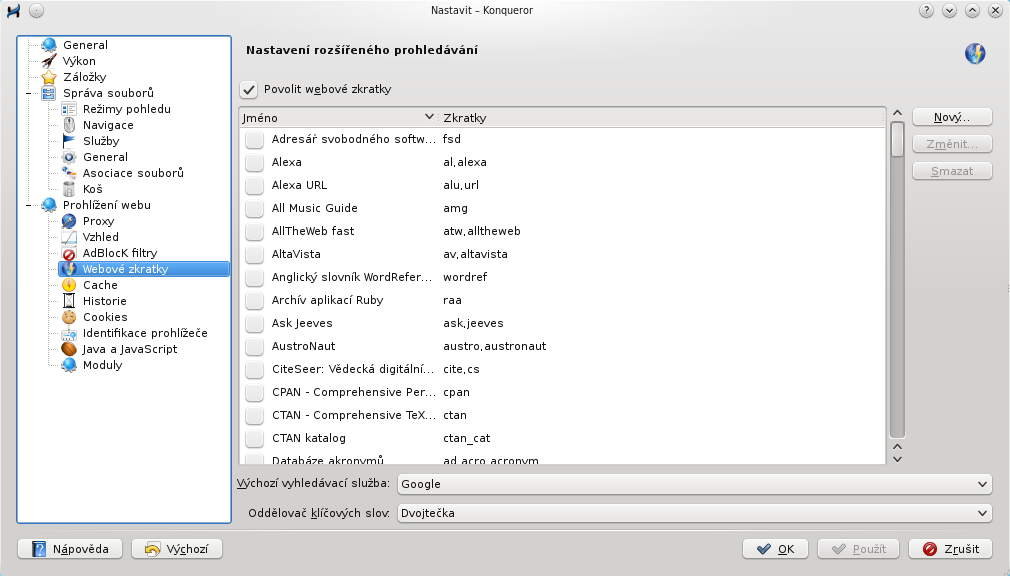
Task: Click the cookie icon for Cookies
Action: coord(69,317)
